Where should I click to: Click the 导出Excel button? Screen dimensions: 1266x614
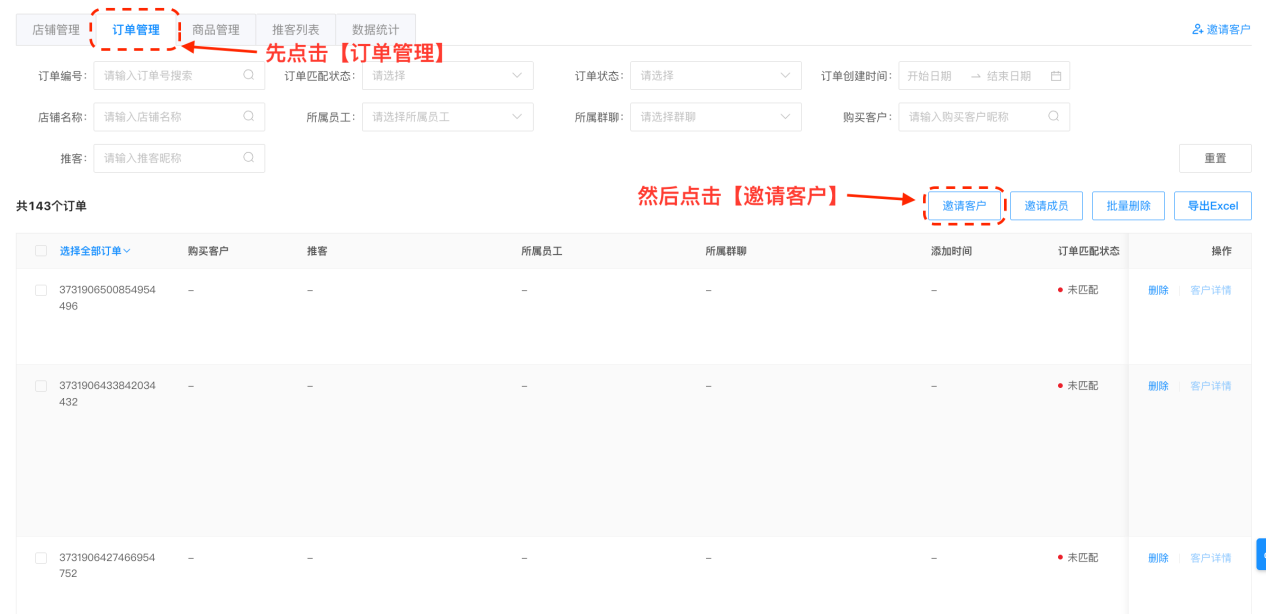point(1212,206)
